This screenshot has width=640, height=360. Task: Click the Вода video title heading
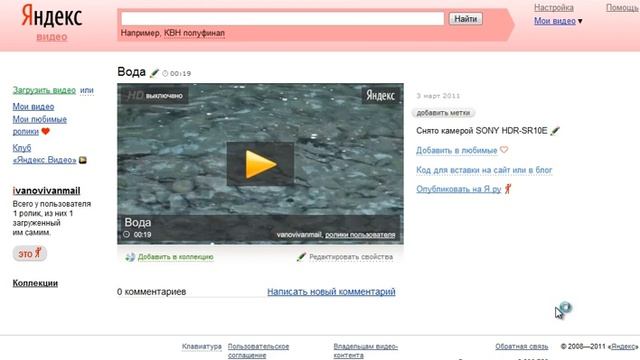click(x=131, y=72)
